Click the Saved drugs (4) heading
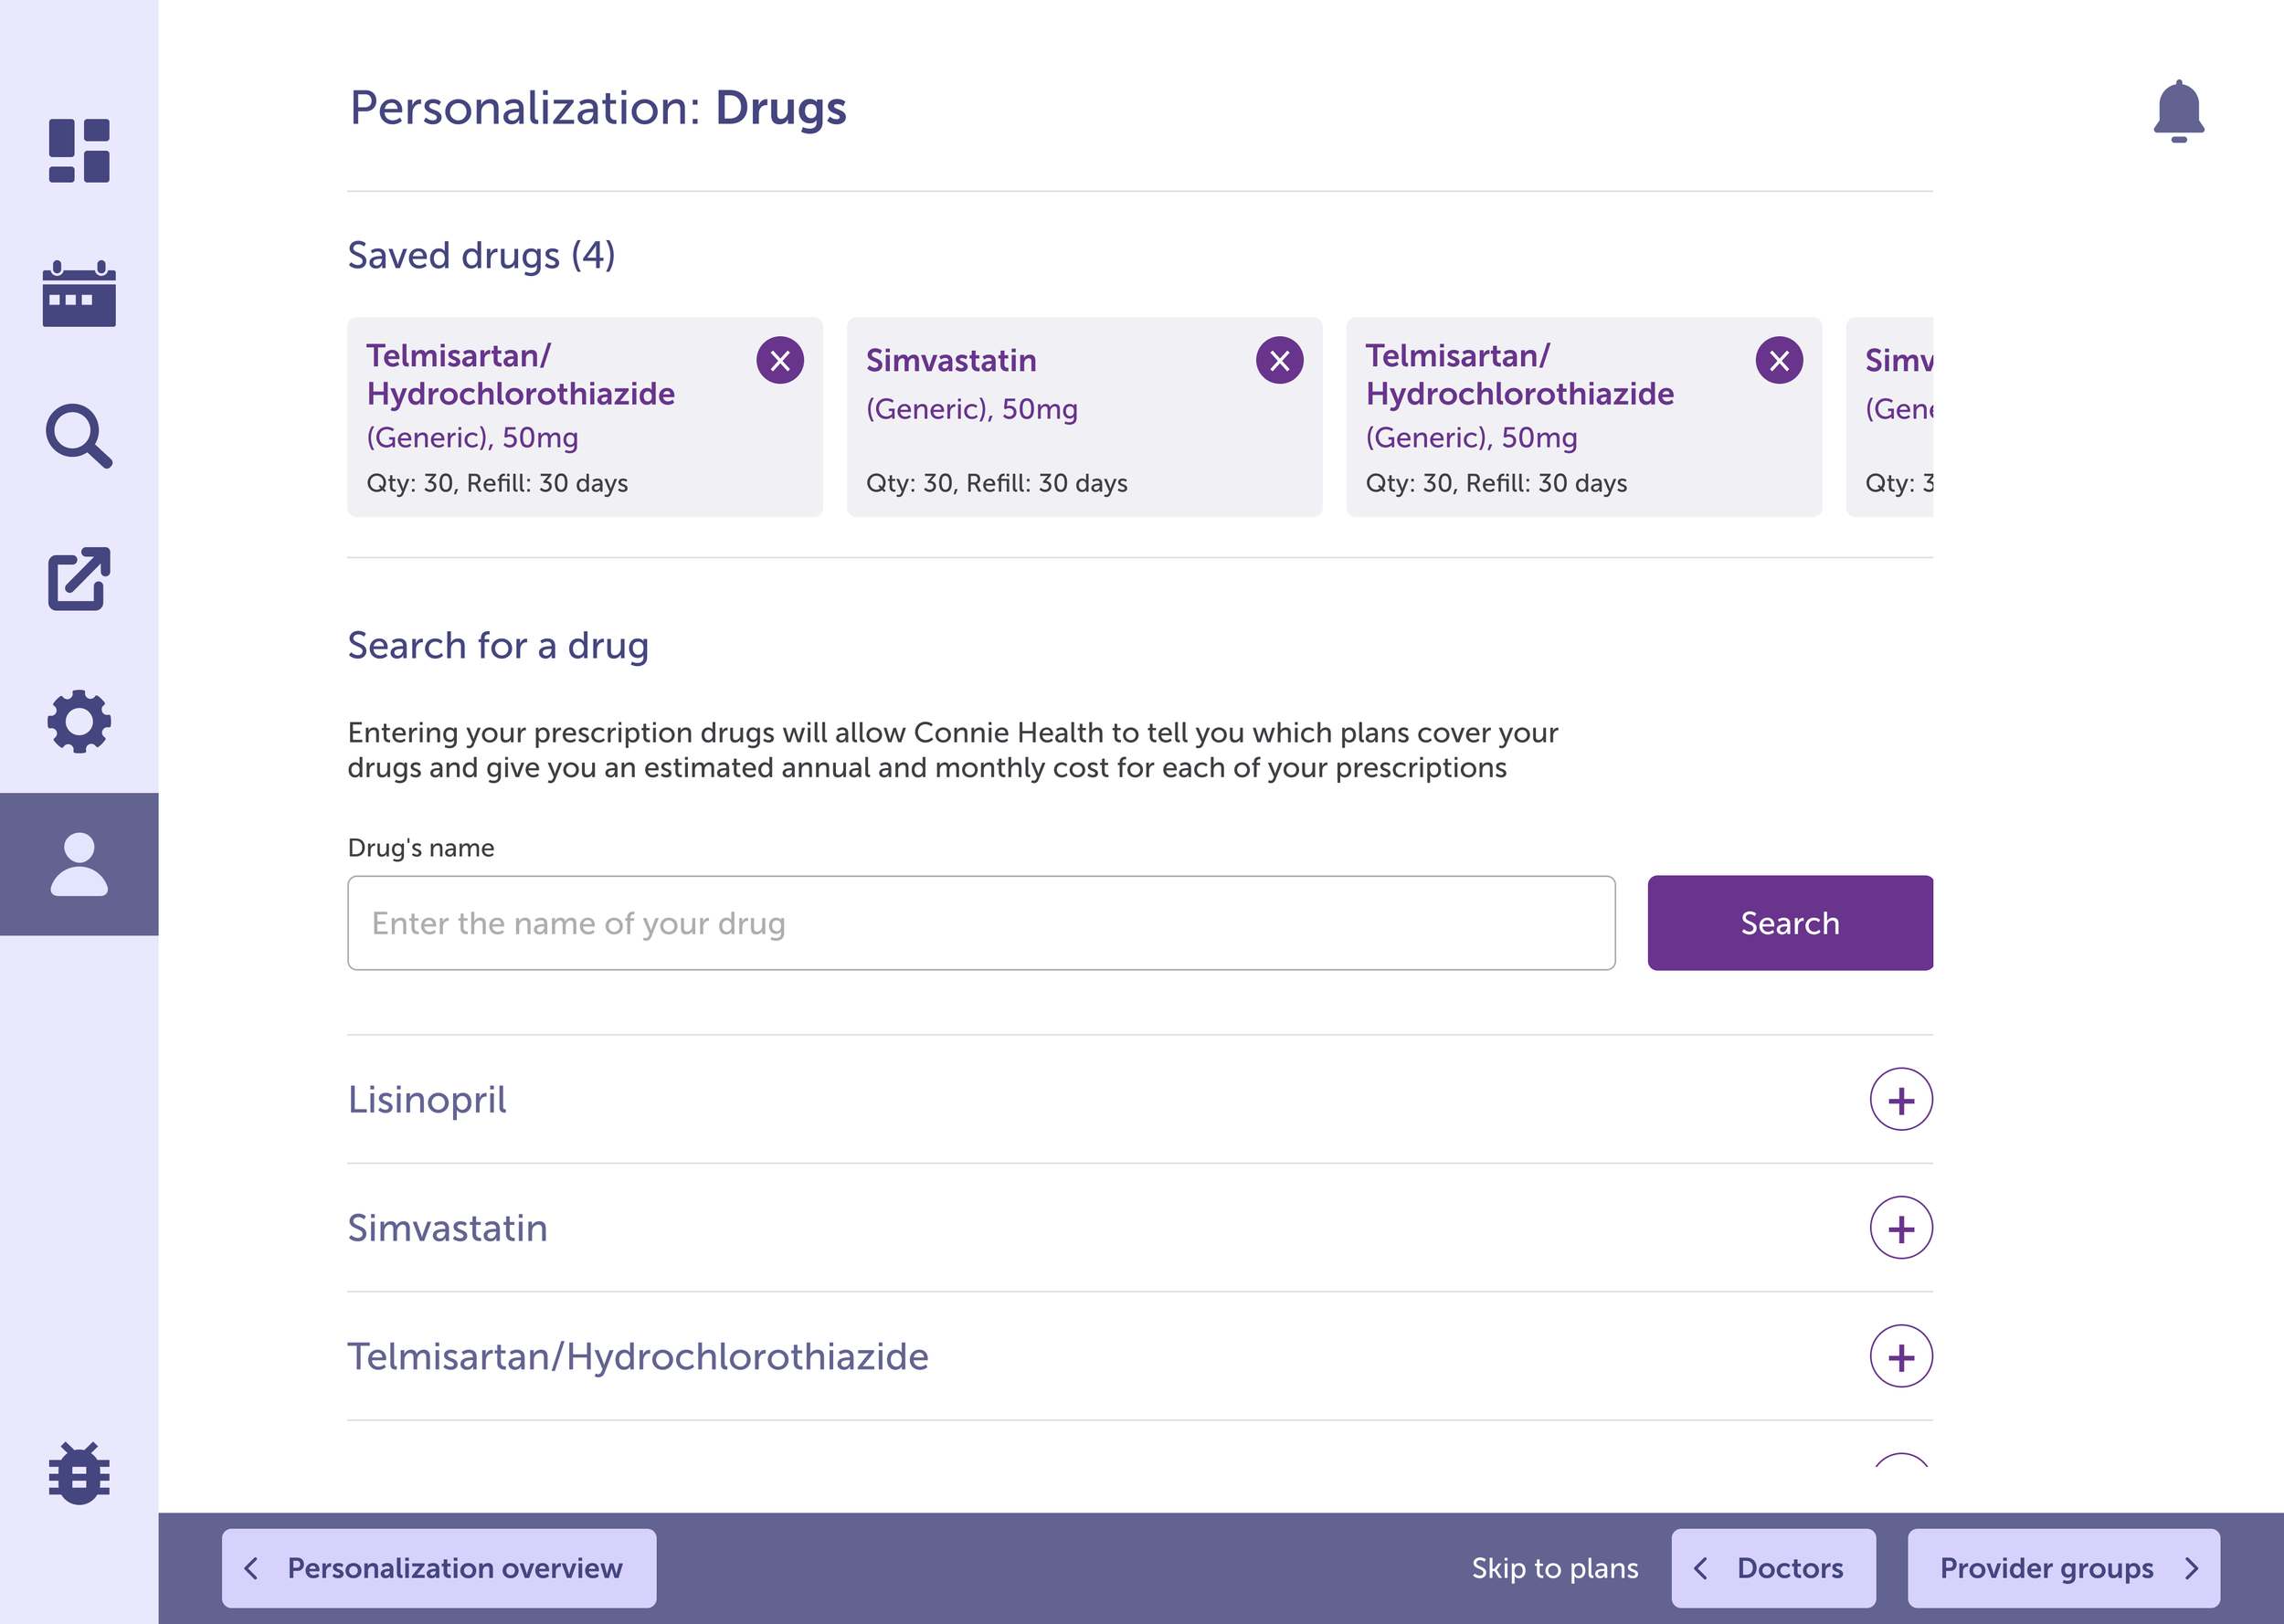 pyautogui.click(x=481, y=255)
